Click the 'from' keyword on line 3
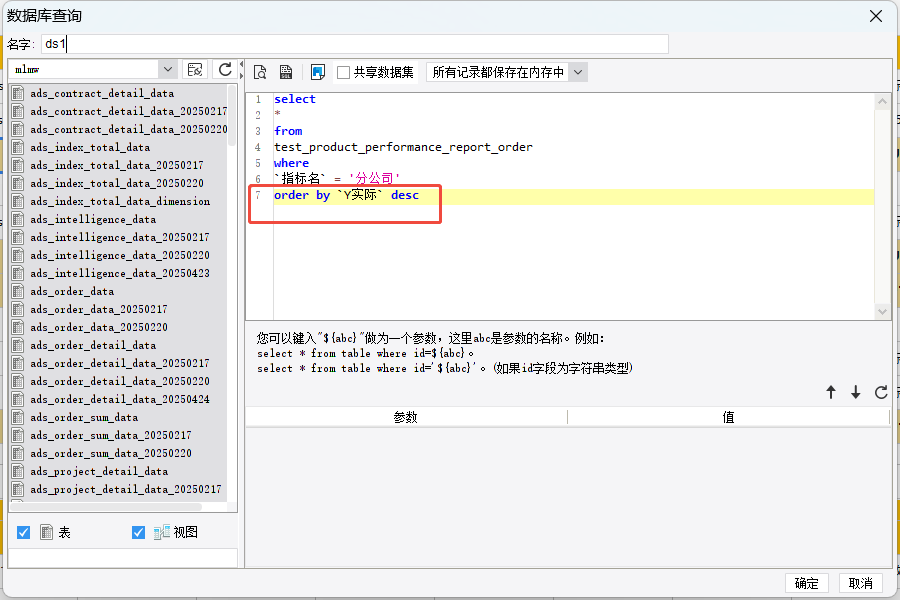 point(288,131)
